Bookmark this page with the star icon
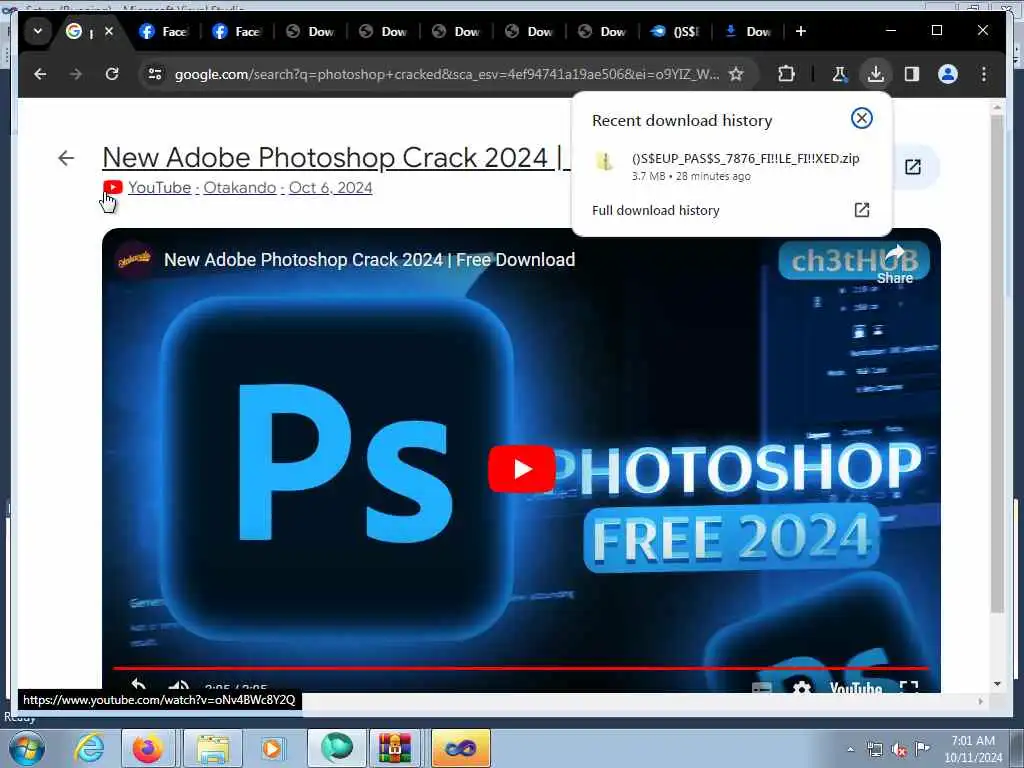Screen dimensions: 1024x768 point(736,74)
